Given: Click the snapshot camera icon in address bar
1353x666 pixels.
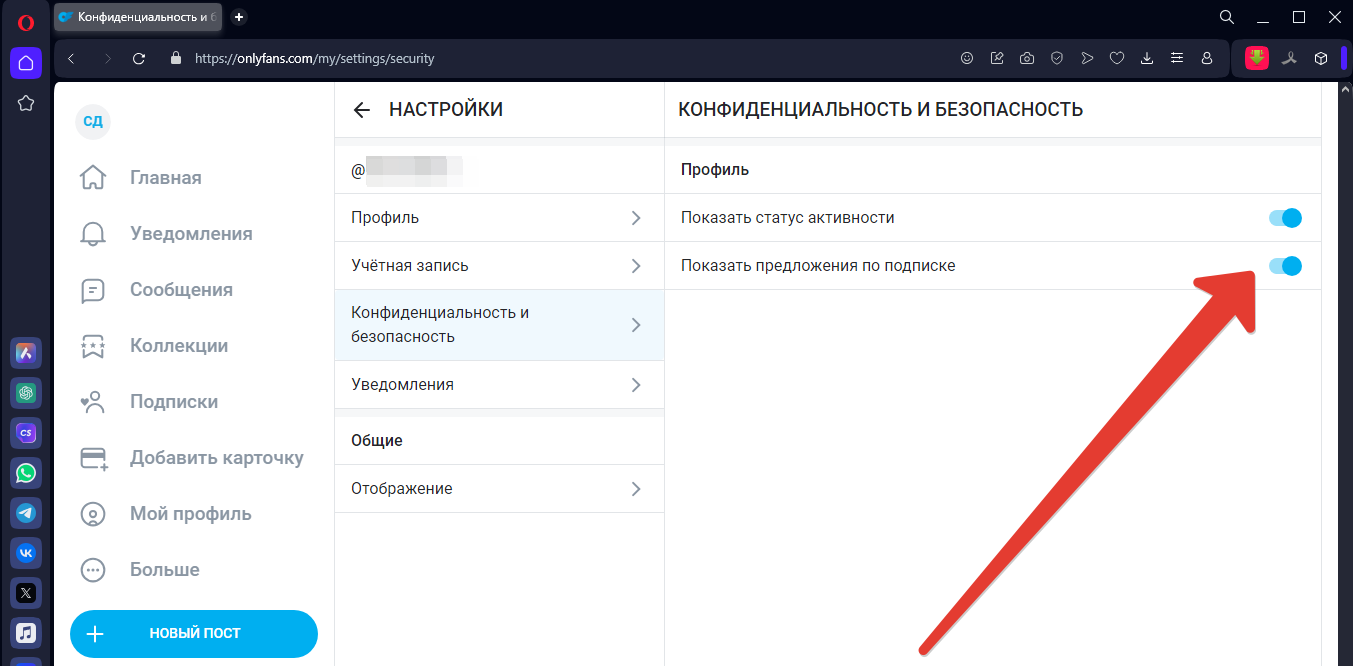Looking at the screenshot, I should click(x=1027, y=59).
